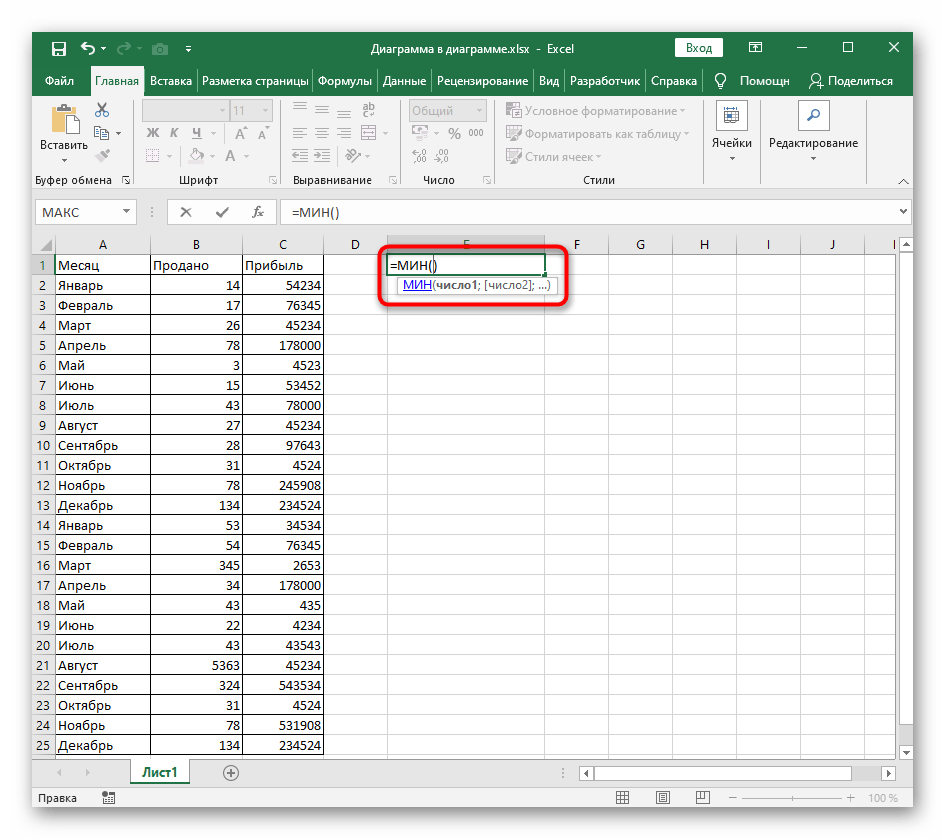Click the Вход sign-in button
The image size is (945, 839).
pyautogui.click(x=699, y=48)
